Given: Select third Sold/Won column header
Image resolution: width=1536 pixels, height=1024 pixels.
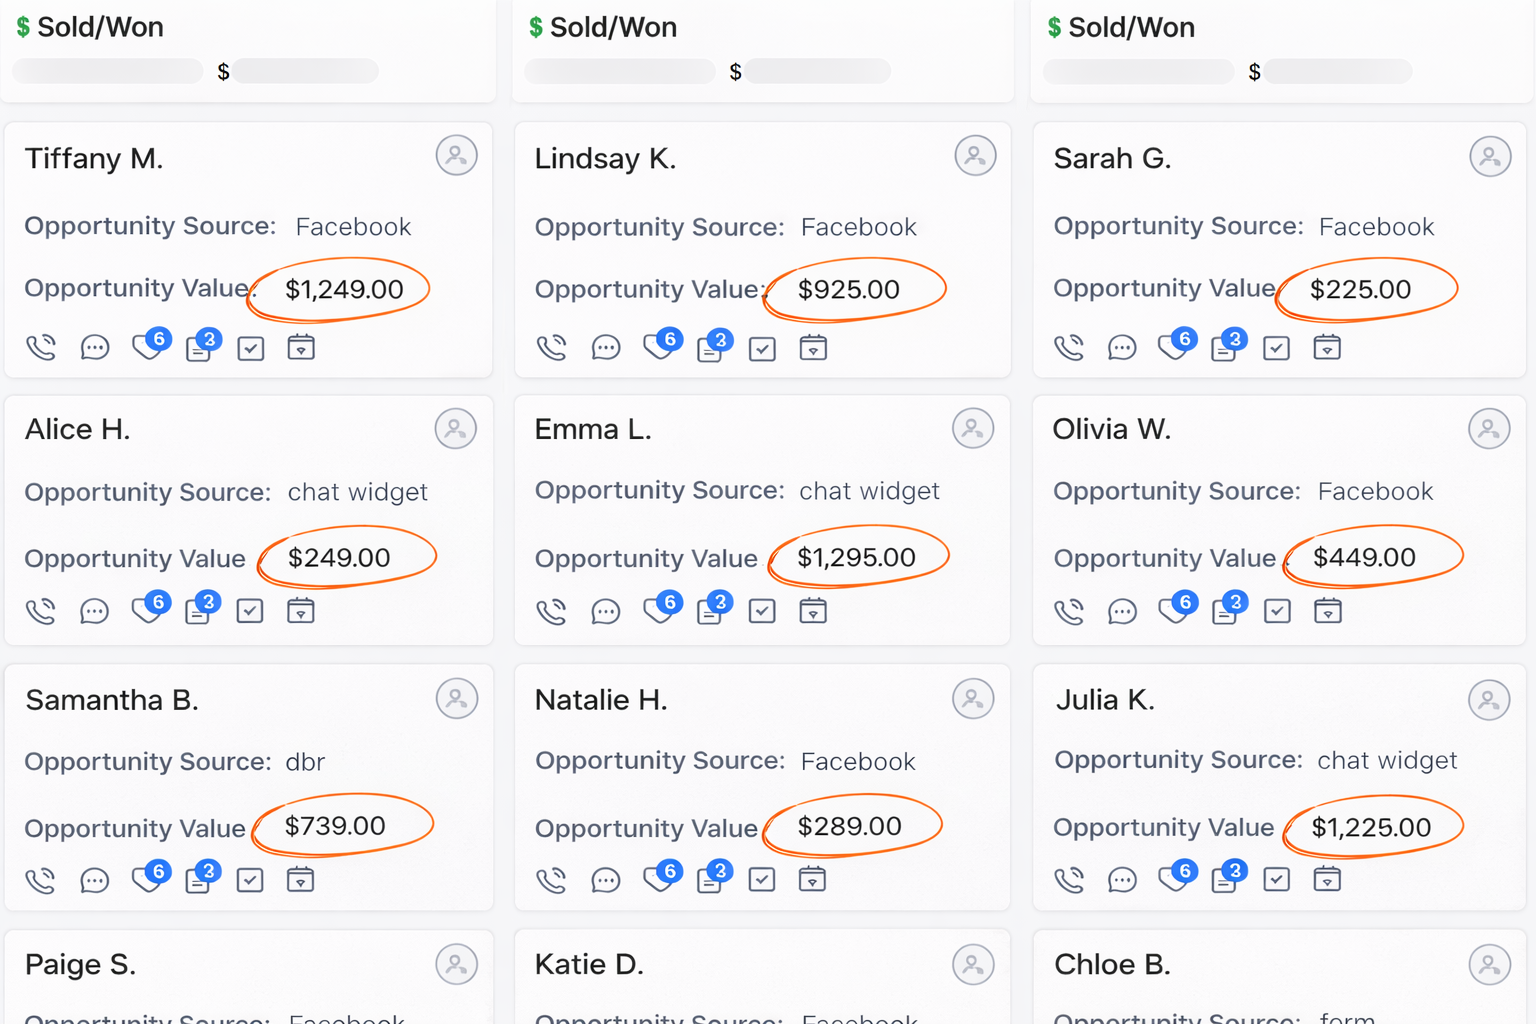Looking at the screenshot, I should point(1131,28).
